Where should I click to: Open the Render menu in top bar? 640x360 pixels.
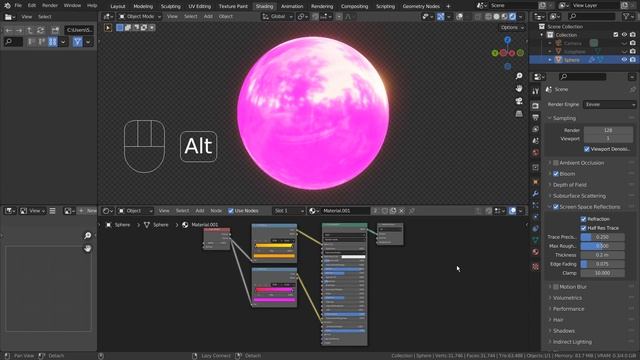[50, 6]
